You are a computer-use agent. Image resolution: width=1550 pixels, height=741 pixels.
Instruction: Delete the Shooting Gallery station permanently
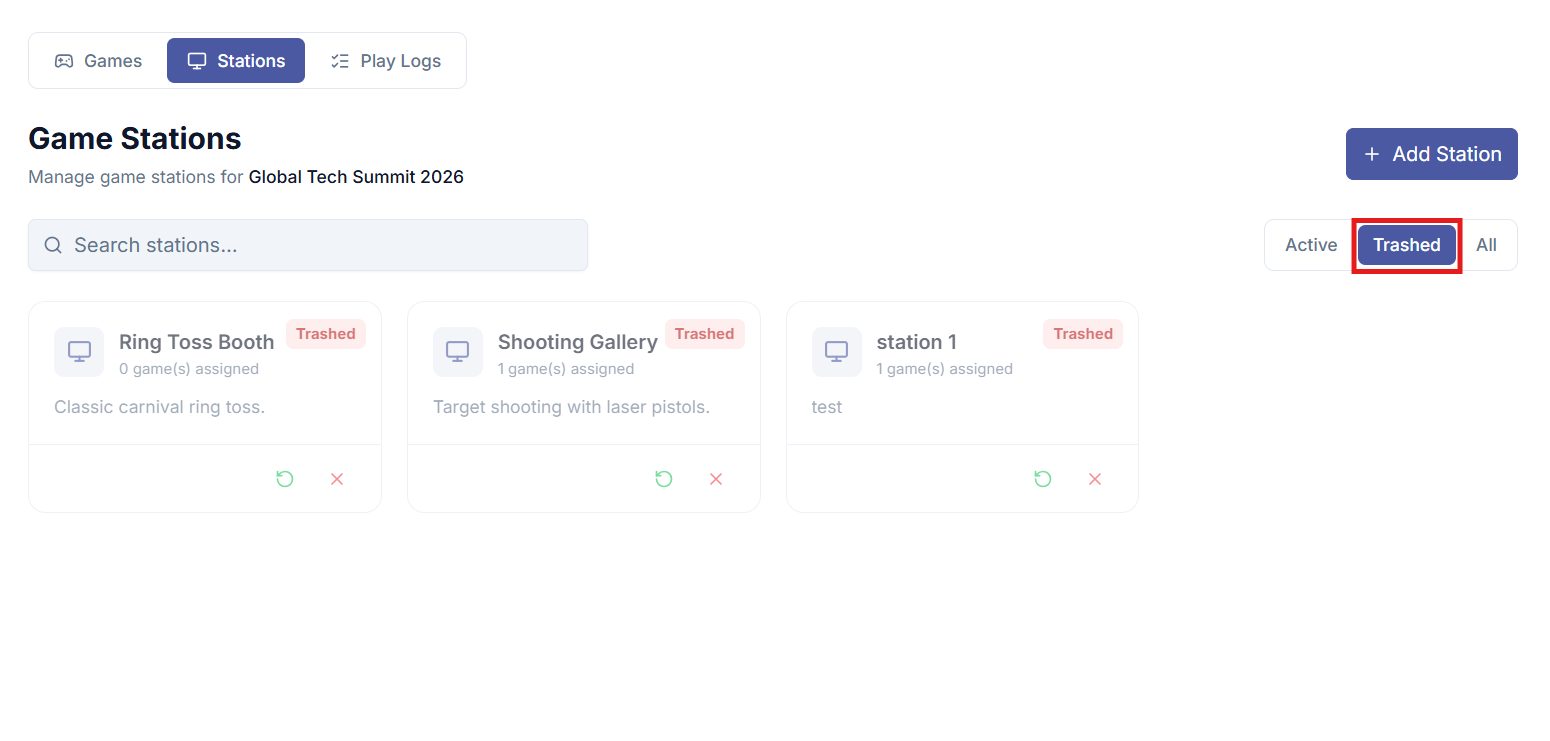pos(716,479)
